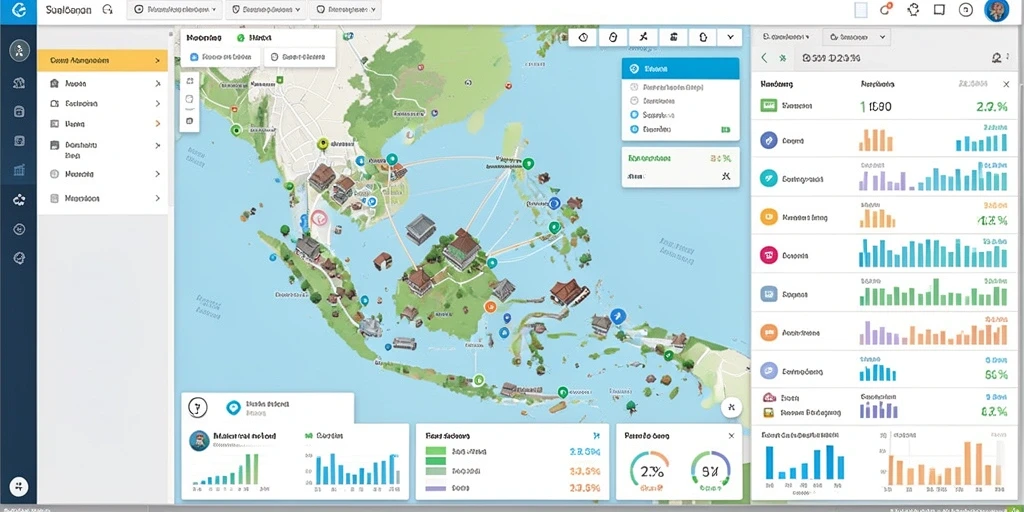This screenshot has height=512, width=1024.
Task: Open the first dropdown in the top toolbar
Action: pos(174,10)
